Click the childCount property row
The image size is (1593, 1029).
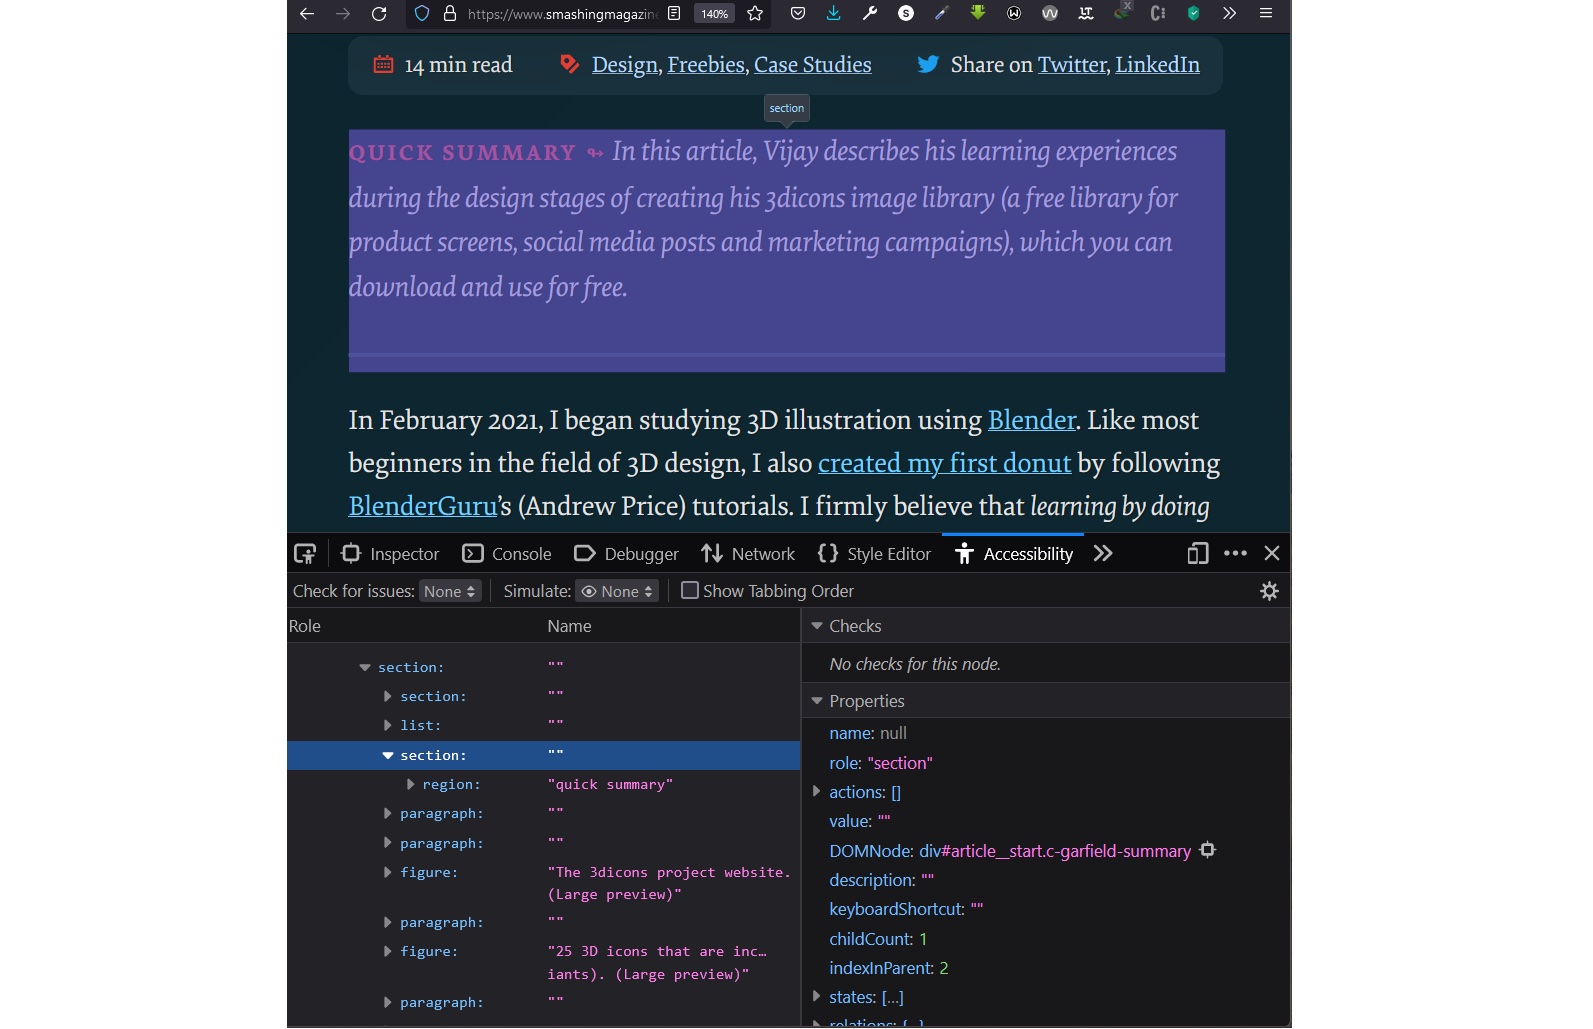tap(1046, 939)
